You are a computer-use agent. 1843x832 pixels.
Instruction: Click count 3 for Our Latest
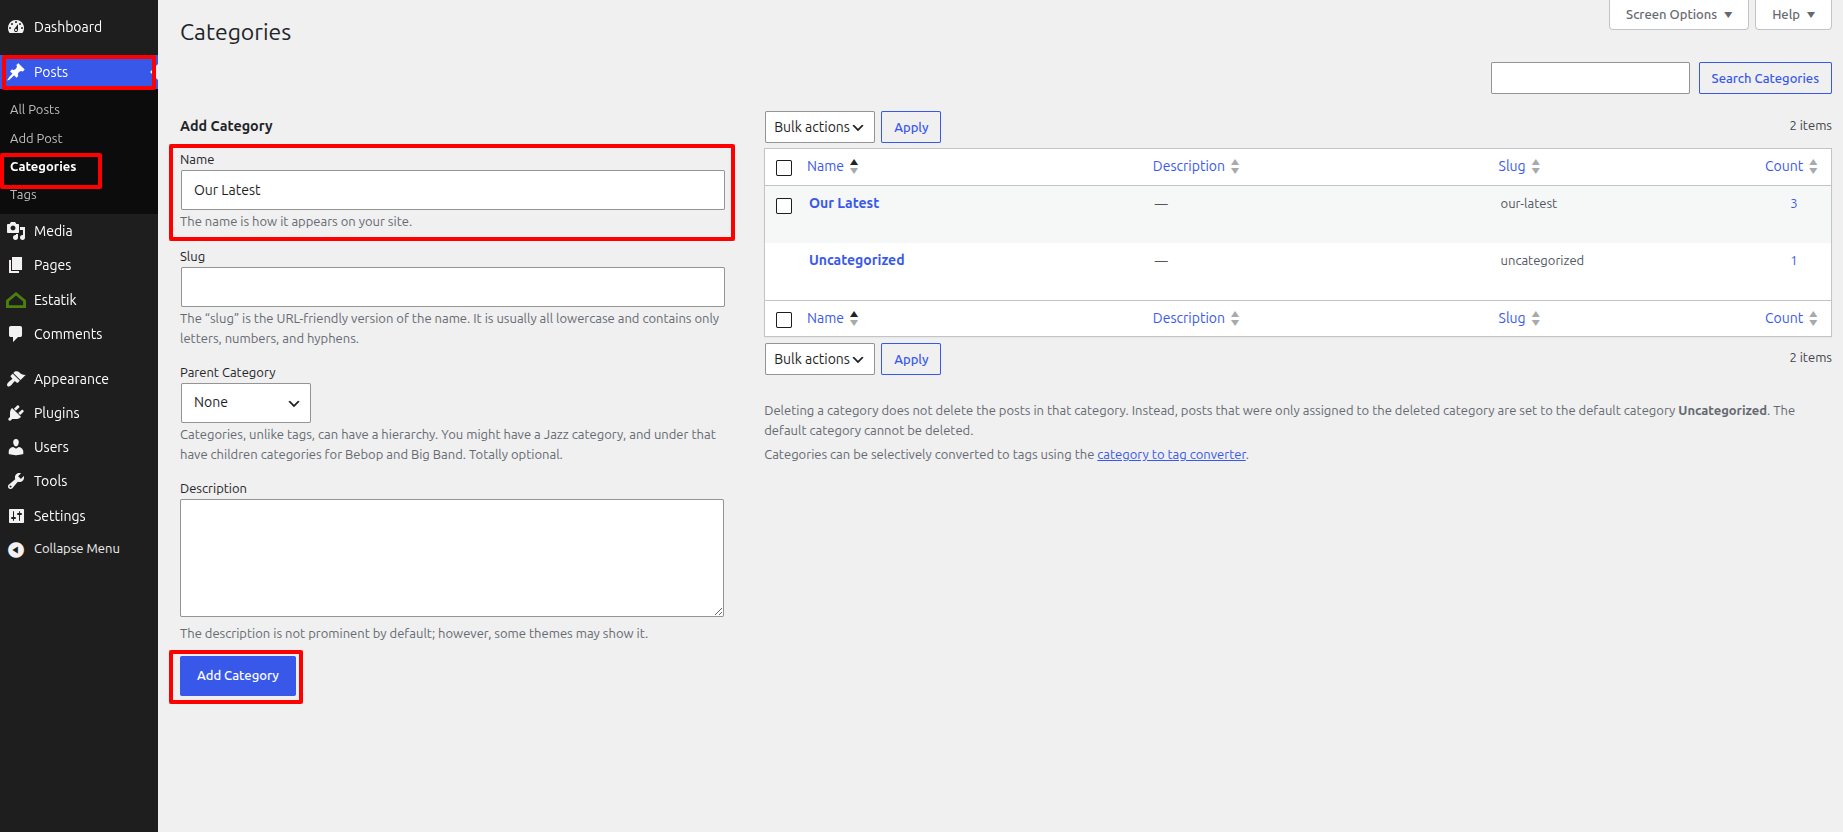1794,204
